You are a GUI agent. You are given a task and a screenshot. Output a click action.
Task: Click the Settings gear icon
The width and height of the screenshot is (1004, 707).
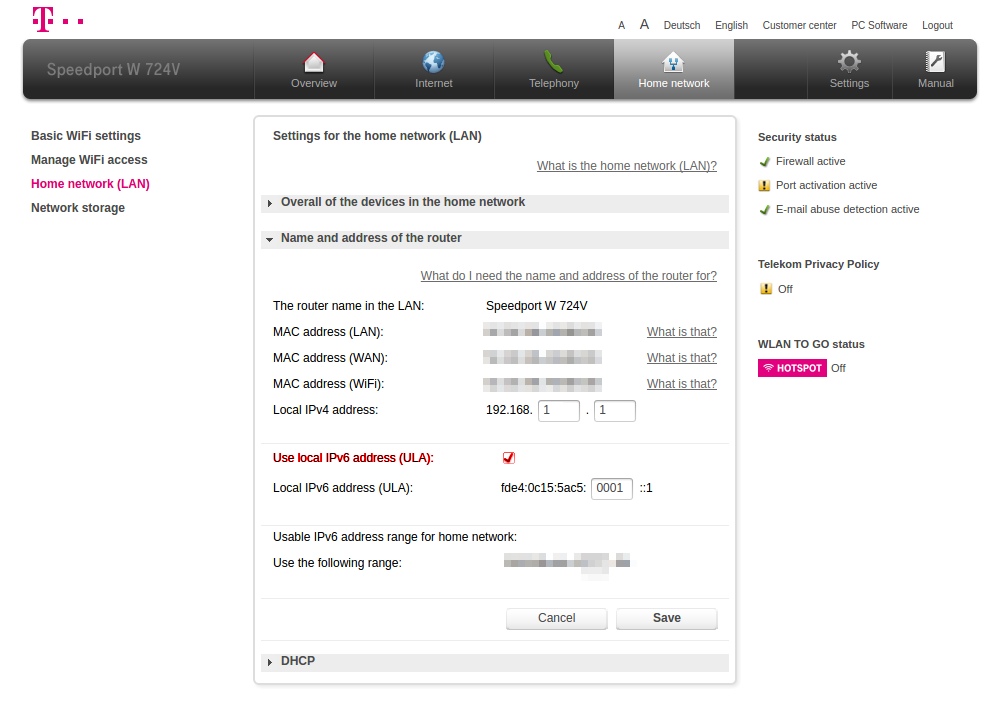coord(849,62)
